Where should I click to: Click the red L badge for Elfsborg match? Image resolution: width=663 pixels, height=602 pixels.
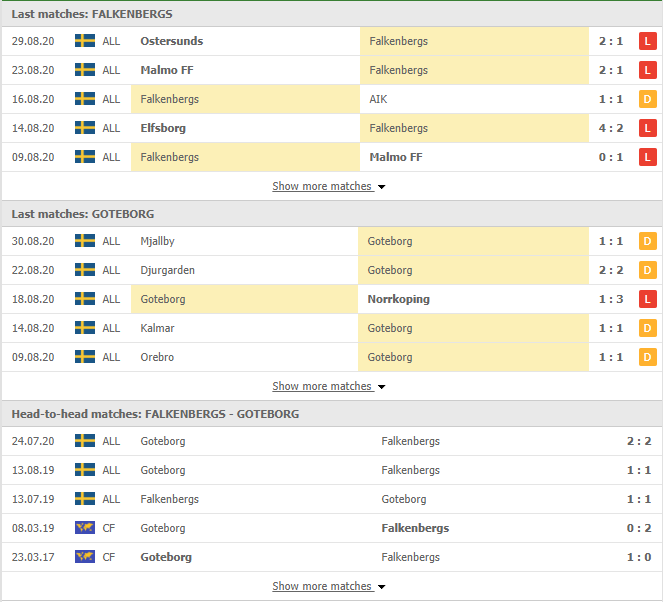click(647, 128)
